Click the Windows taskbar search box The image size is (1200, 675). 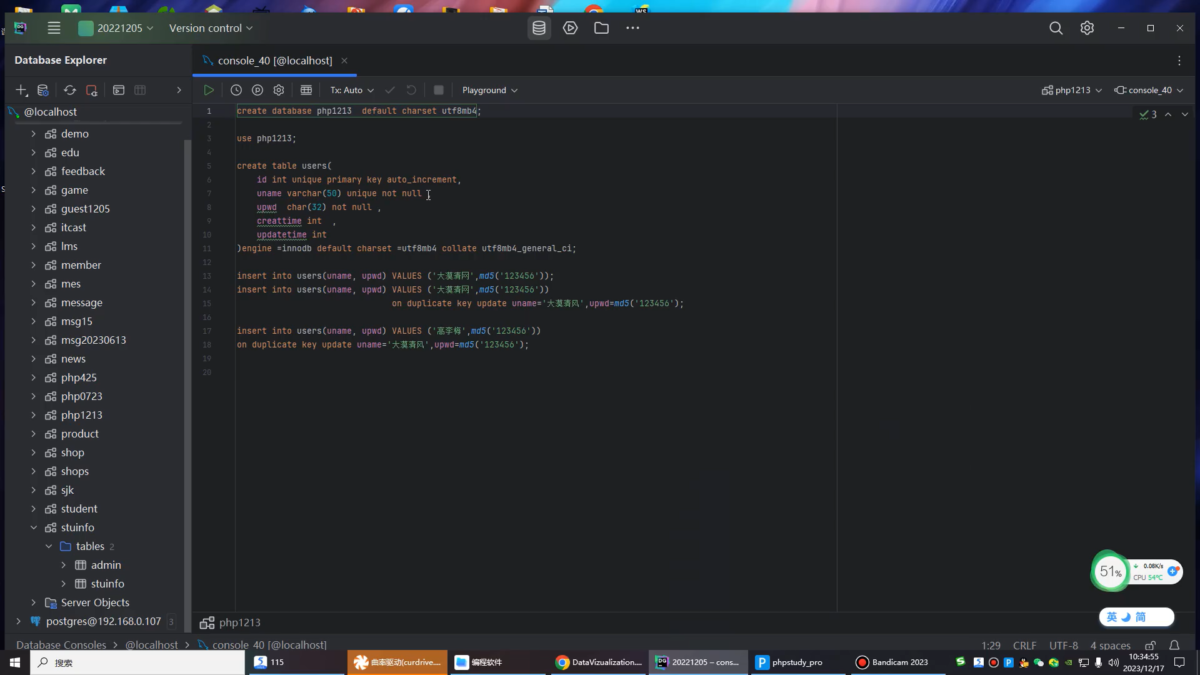coord(137,662)
